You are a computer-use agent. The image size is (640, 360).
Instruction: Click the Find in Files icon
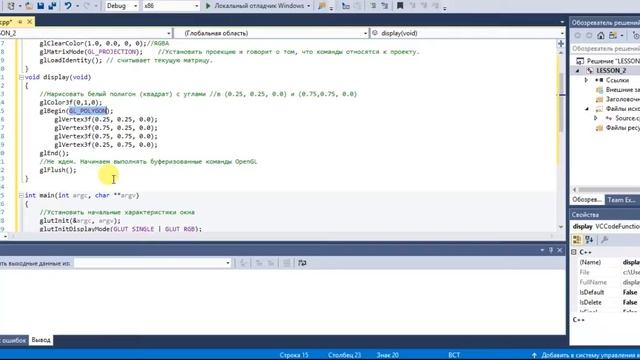click(322, 6)
